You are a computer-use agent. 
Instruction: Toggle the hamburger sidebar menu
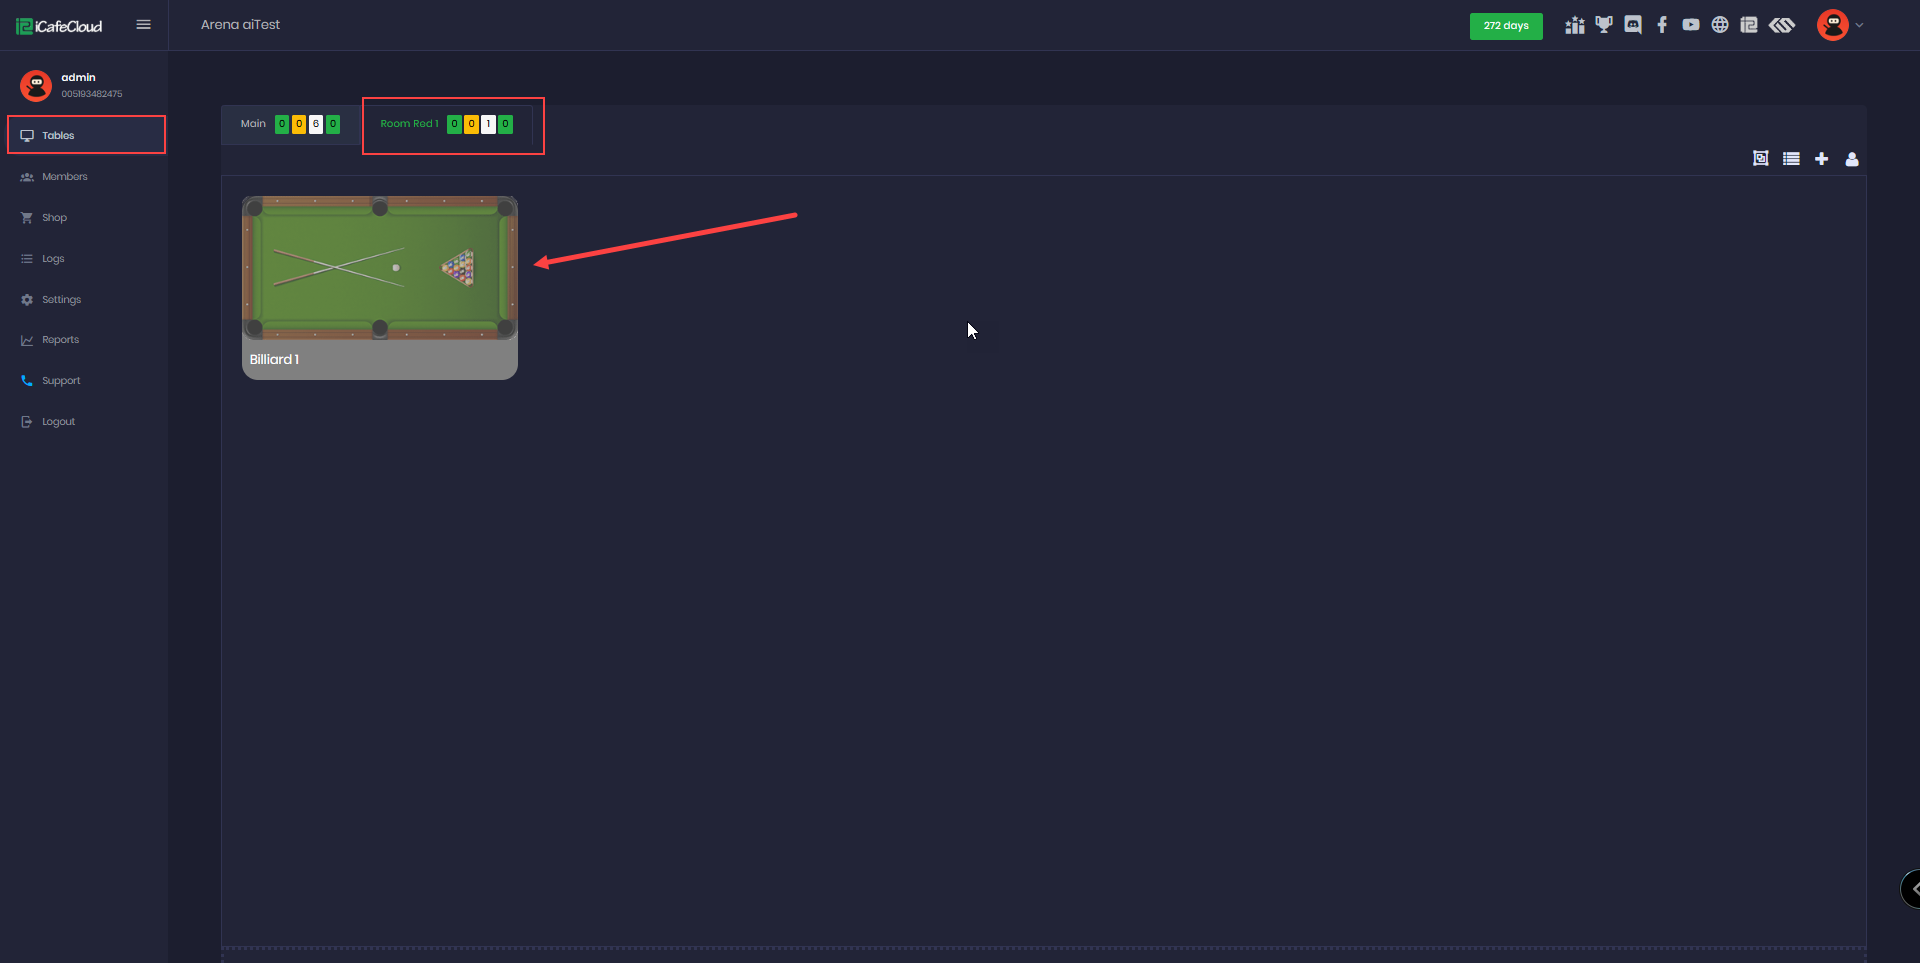click(x=144, y=25)
